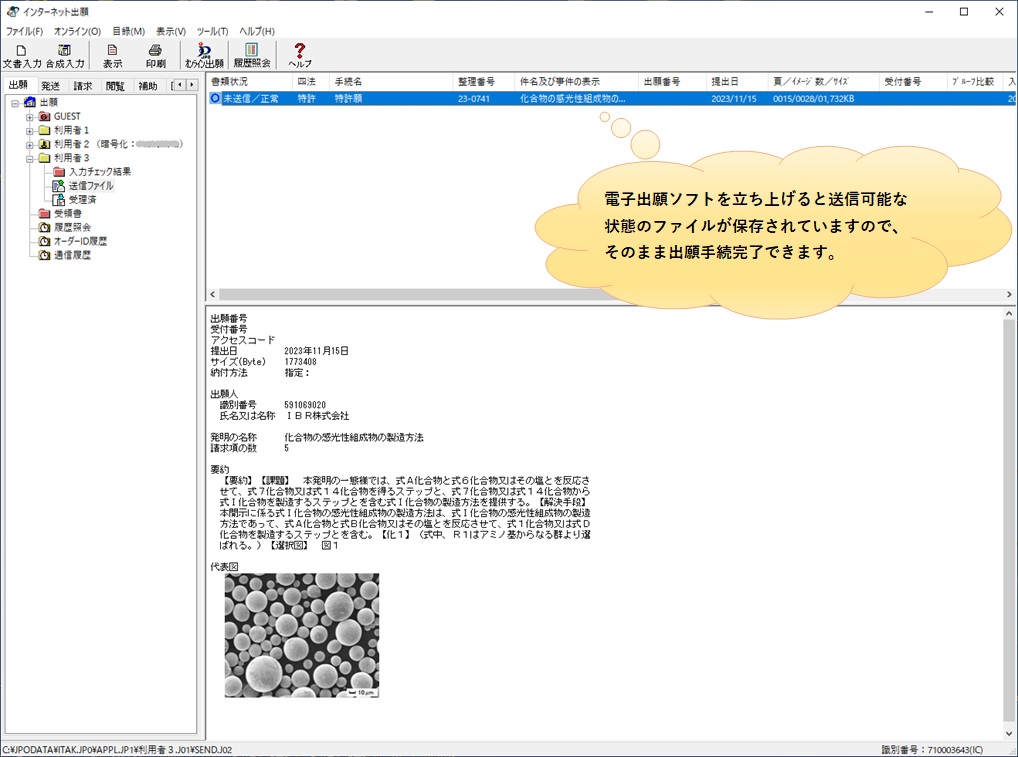Screen dimensions: 1018x757
Task: Click the 文書入力 toolbar icon
Action: [22, 55]
